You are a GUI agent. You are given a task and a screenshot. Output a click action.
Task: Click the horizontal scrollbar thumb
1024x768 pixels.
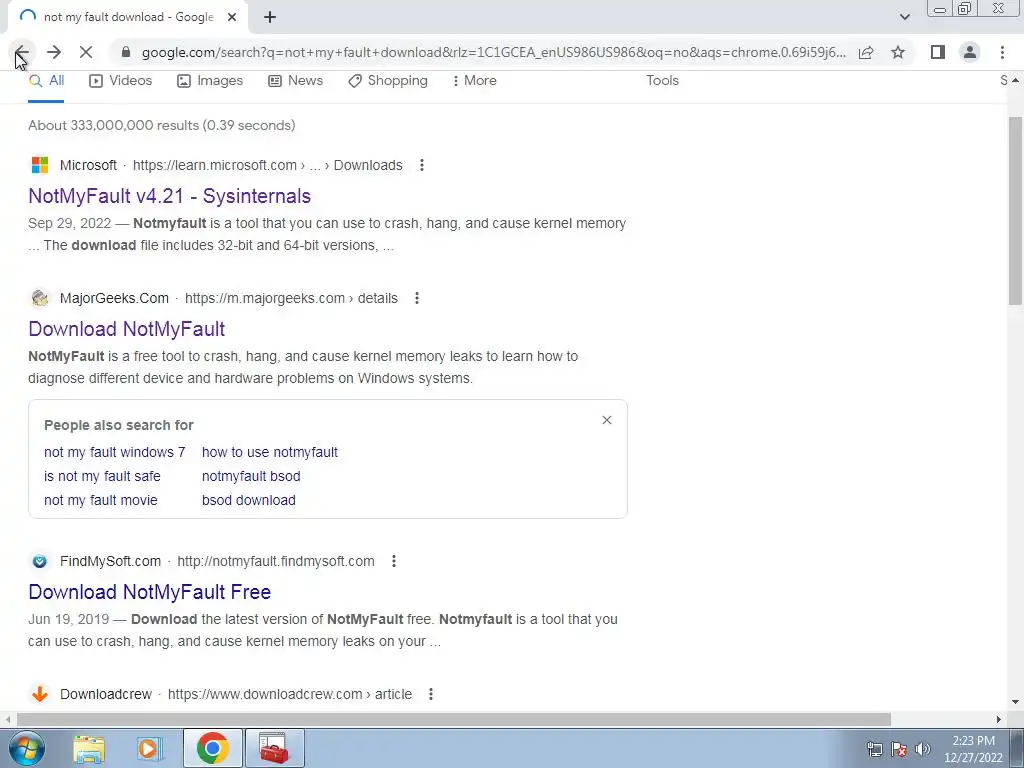(454, 719)
